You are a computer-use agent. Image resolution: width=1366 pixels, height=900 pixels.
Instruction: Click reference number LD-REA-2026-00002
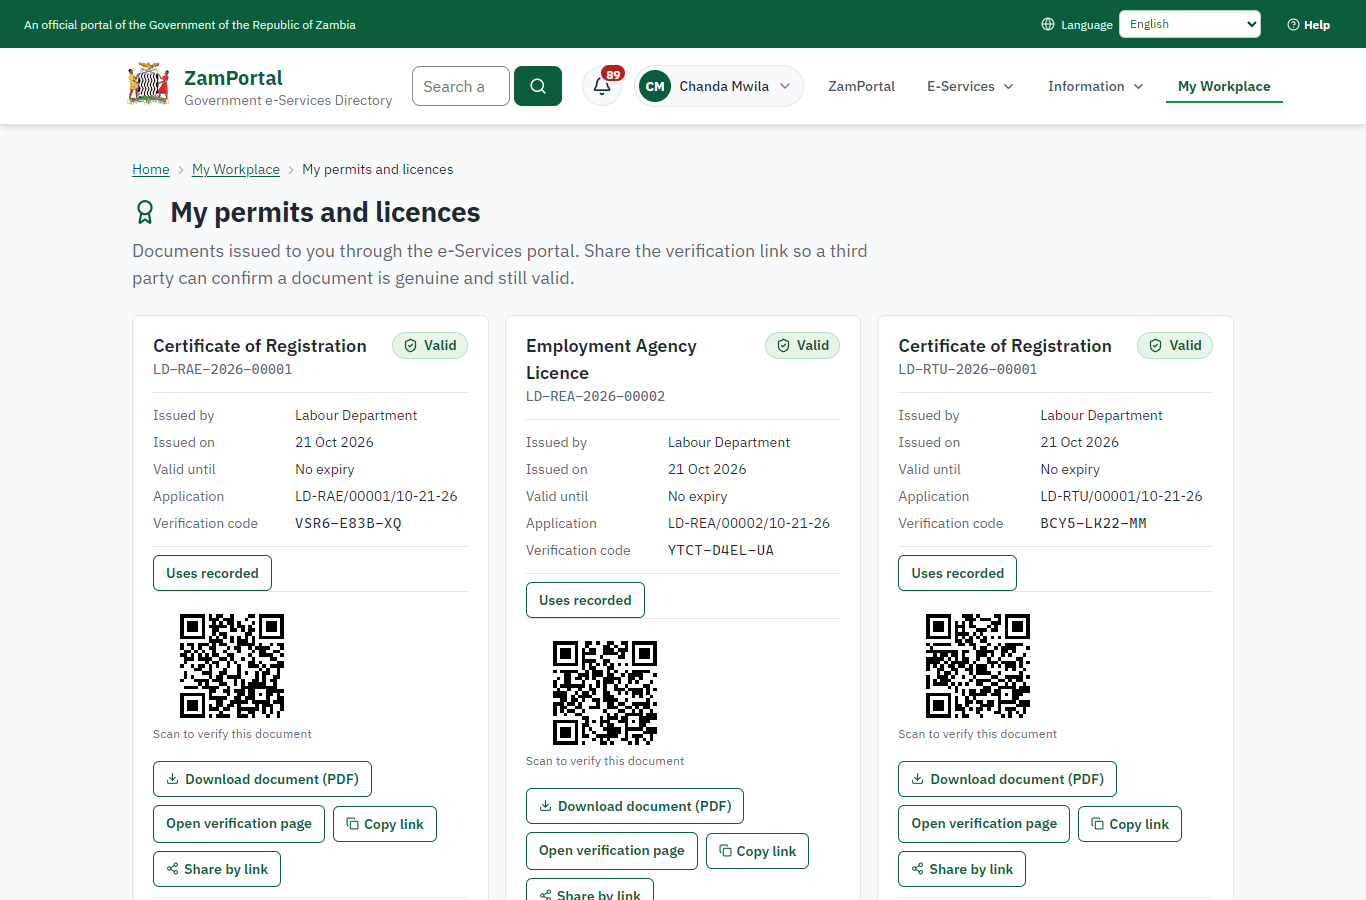coord(596,396)
